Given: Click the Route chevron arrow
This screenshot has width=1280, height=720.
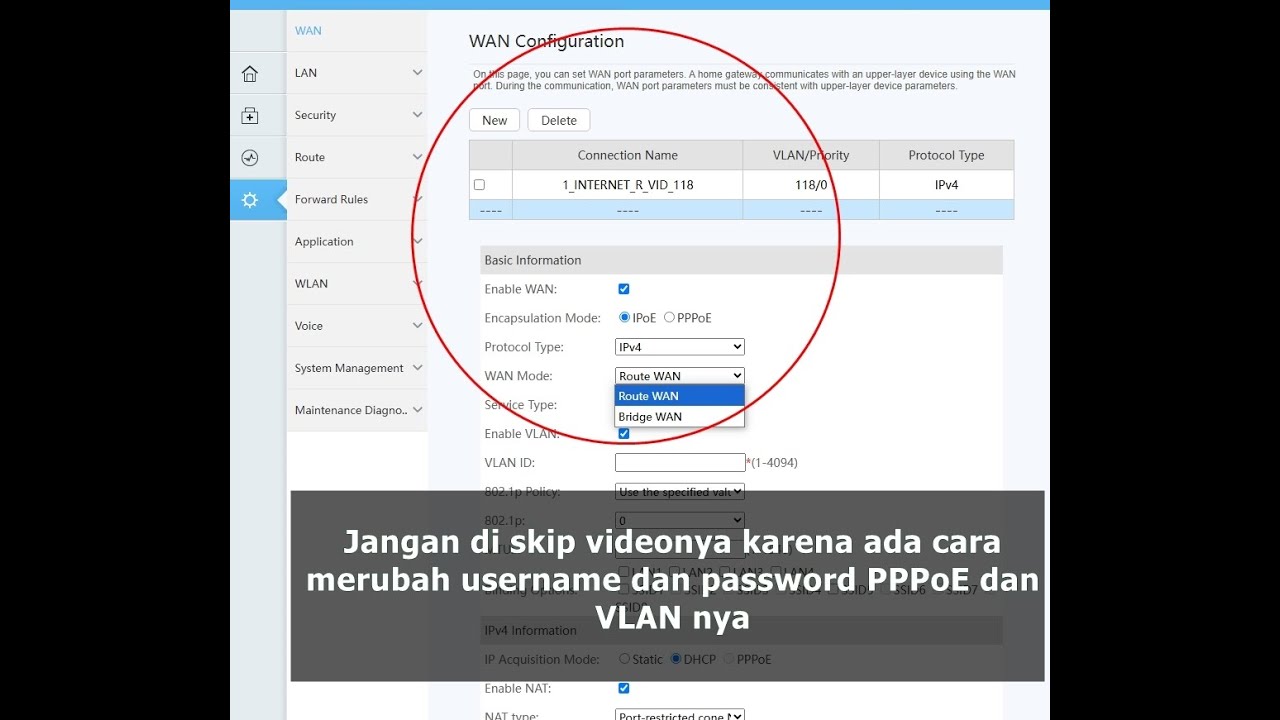Looking at the screenshot, I should point(417,157).
